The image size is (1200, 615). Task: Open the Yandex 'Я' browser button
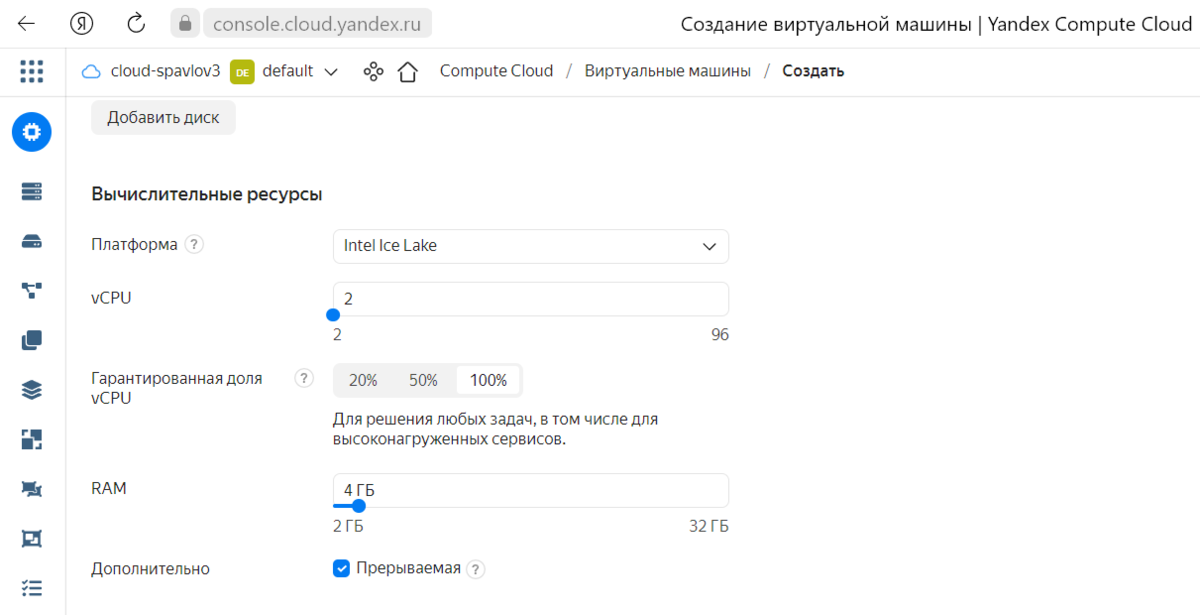point(82,24)
